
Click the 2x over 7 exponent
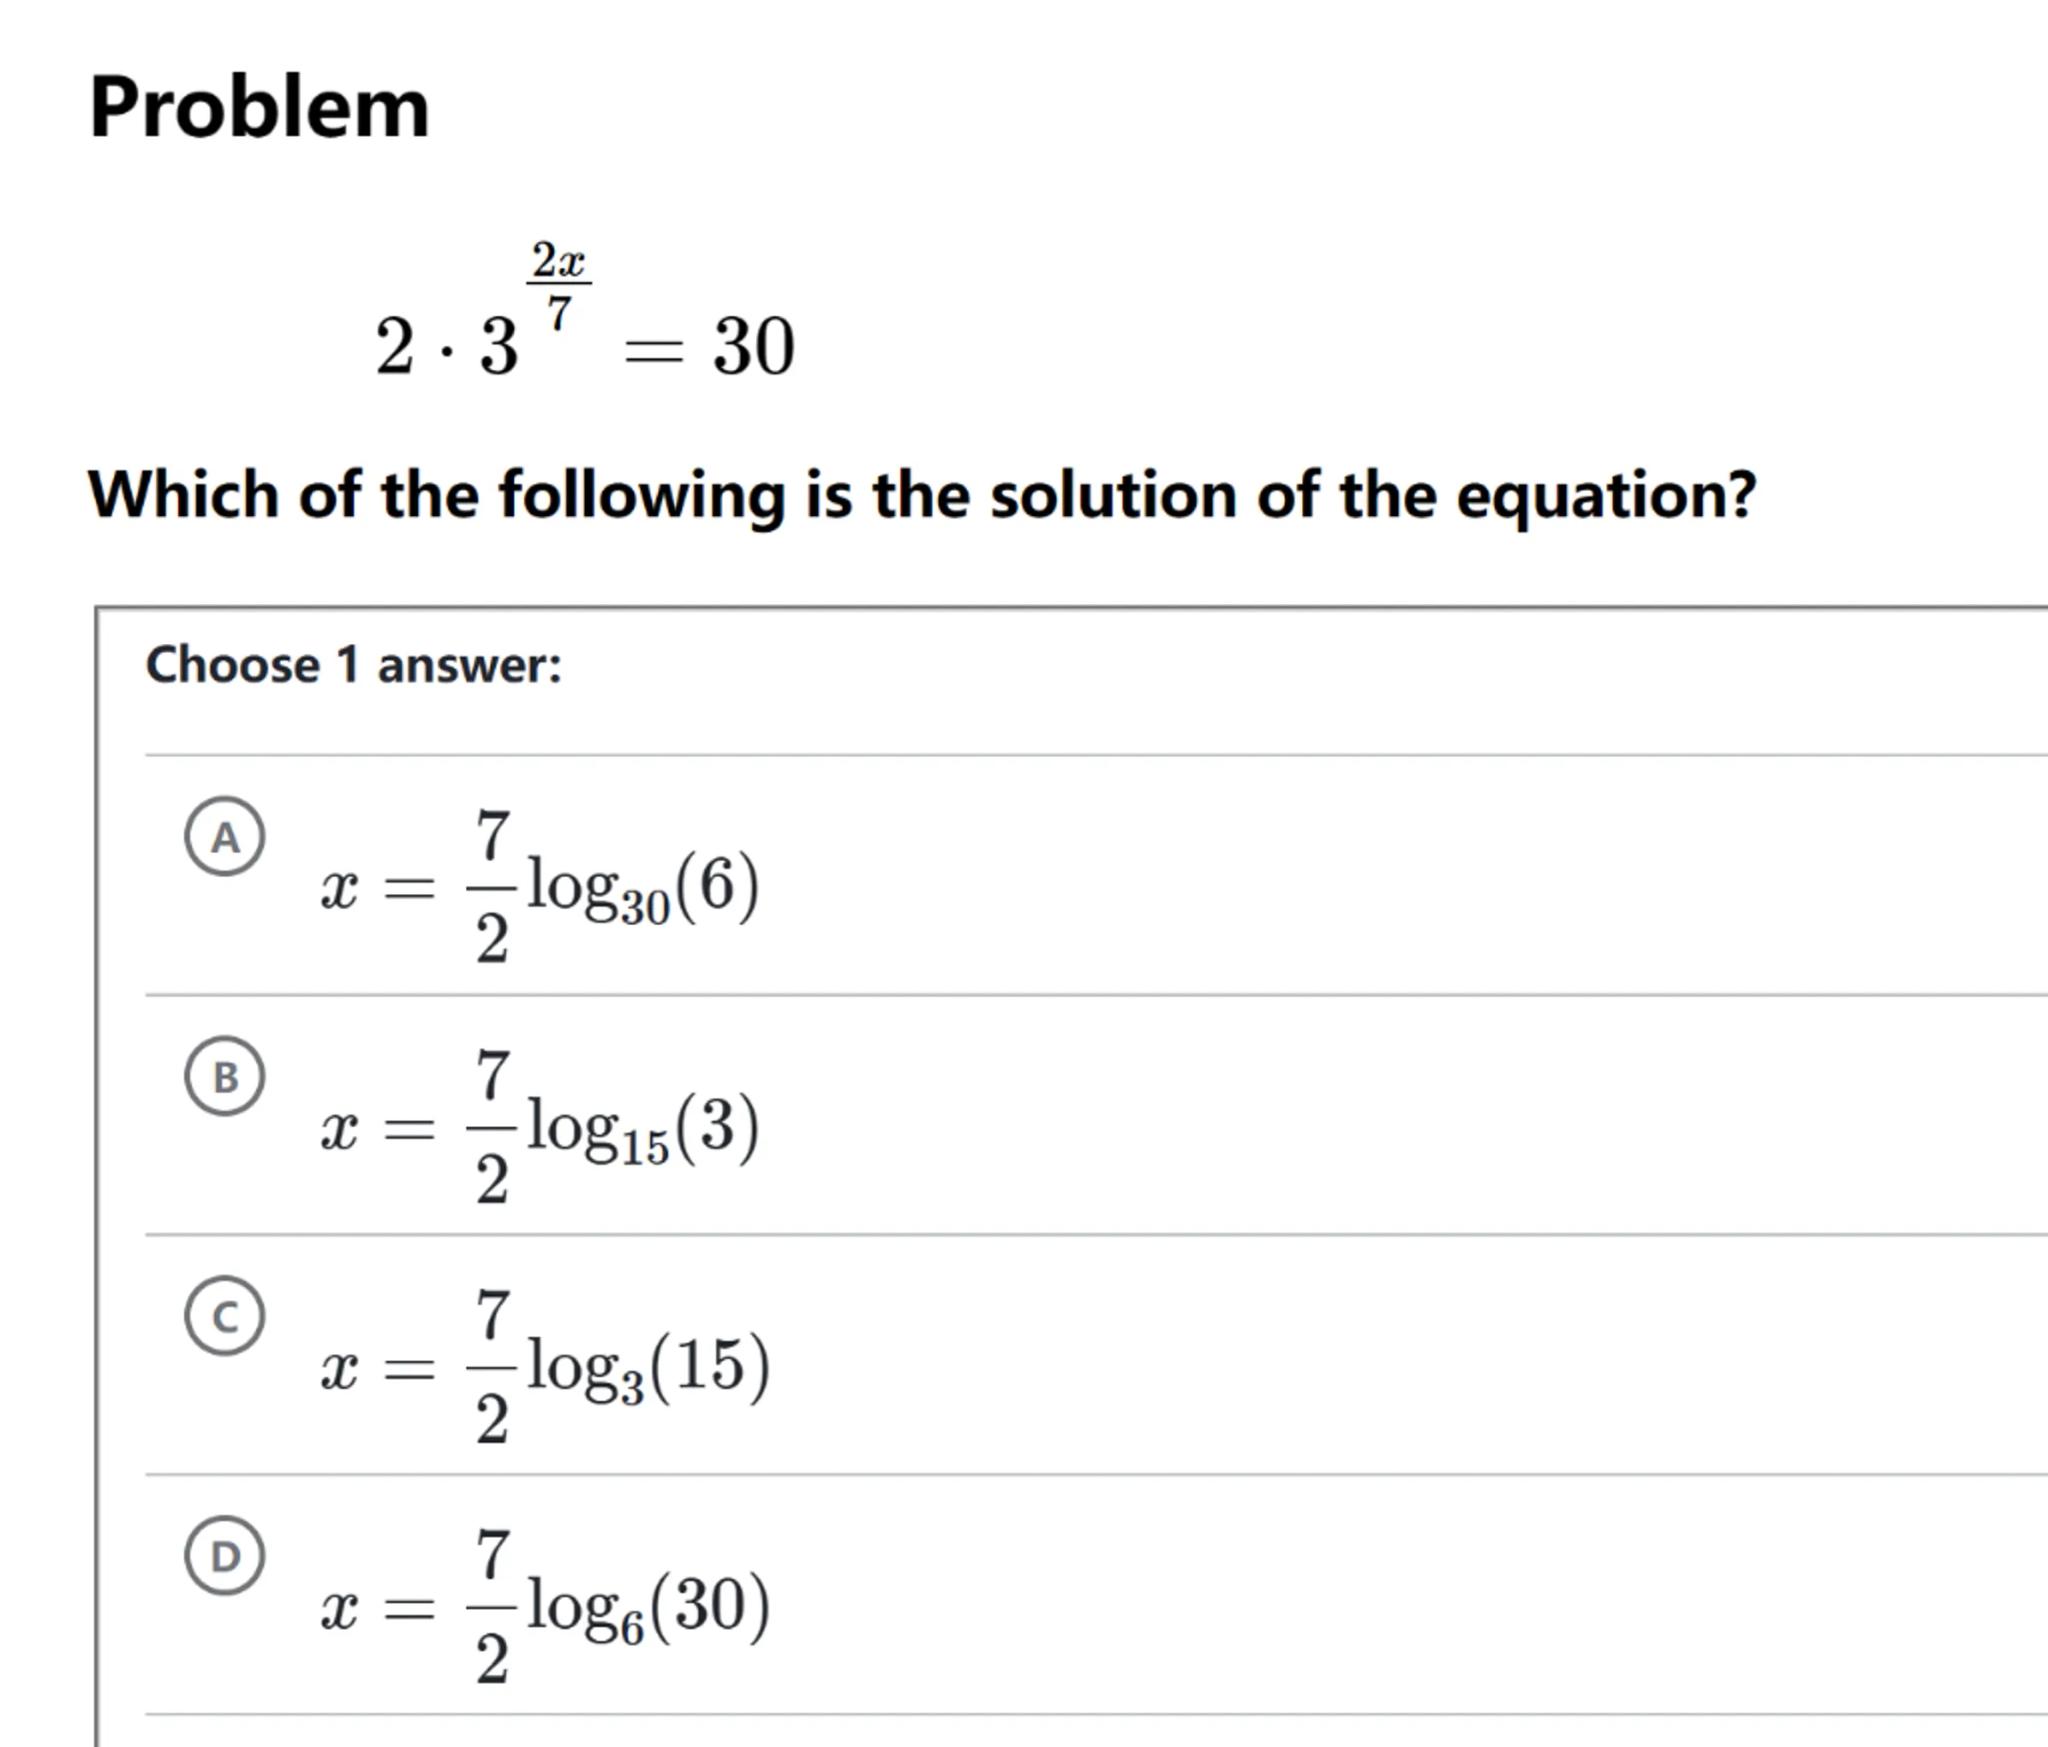click(558, 285)
